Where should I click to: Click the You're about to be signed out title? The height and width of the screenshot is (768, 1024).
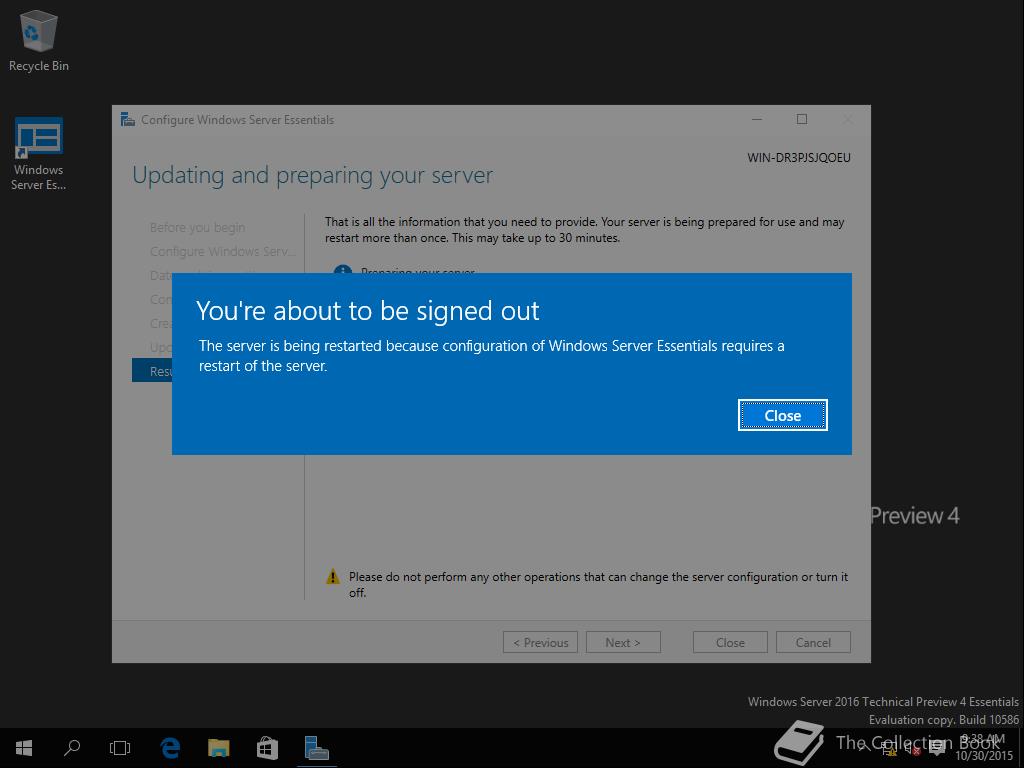coord(368,311)
